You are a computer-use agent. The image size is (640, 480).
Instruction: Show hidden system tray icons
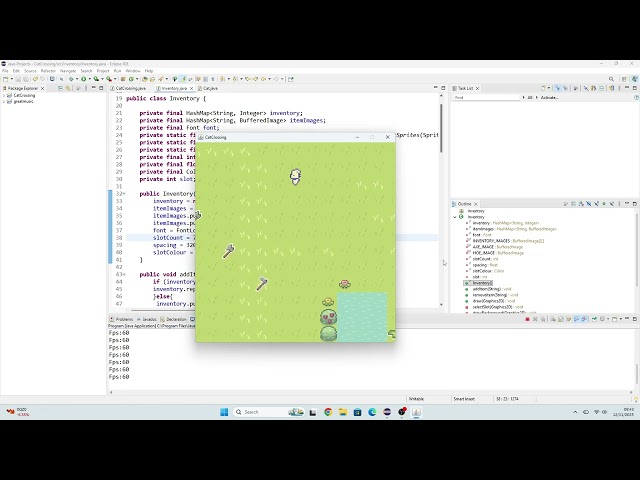pyautogui.click(x=576, y=412)
